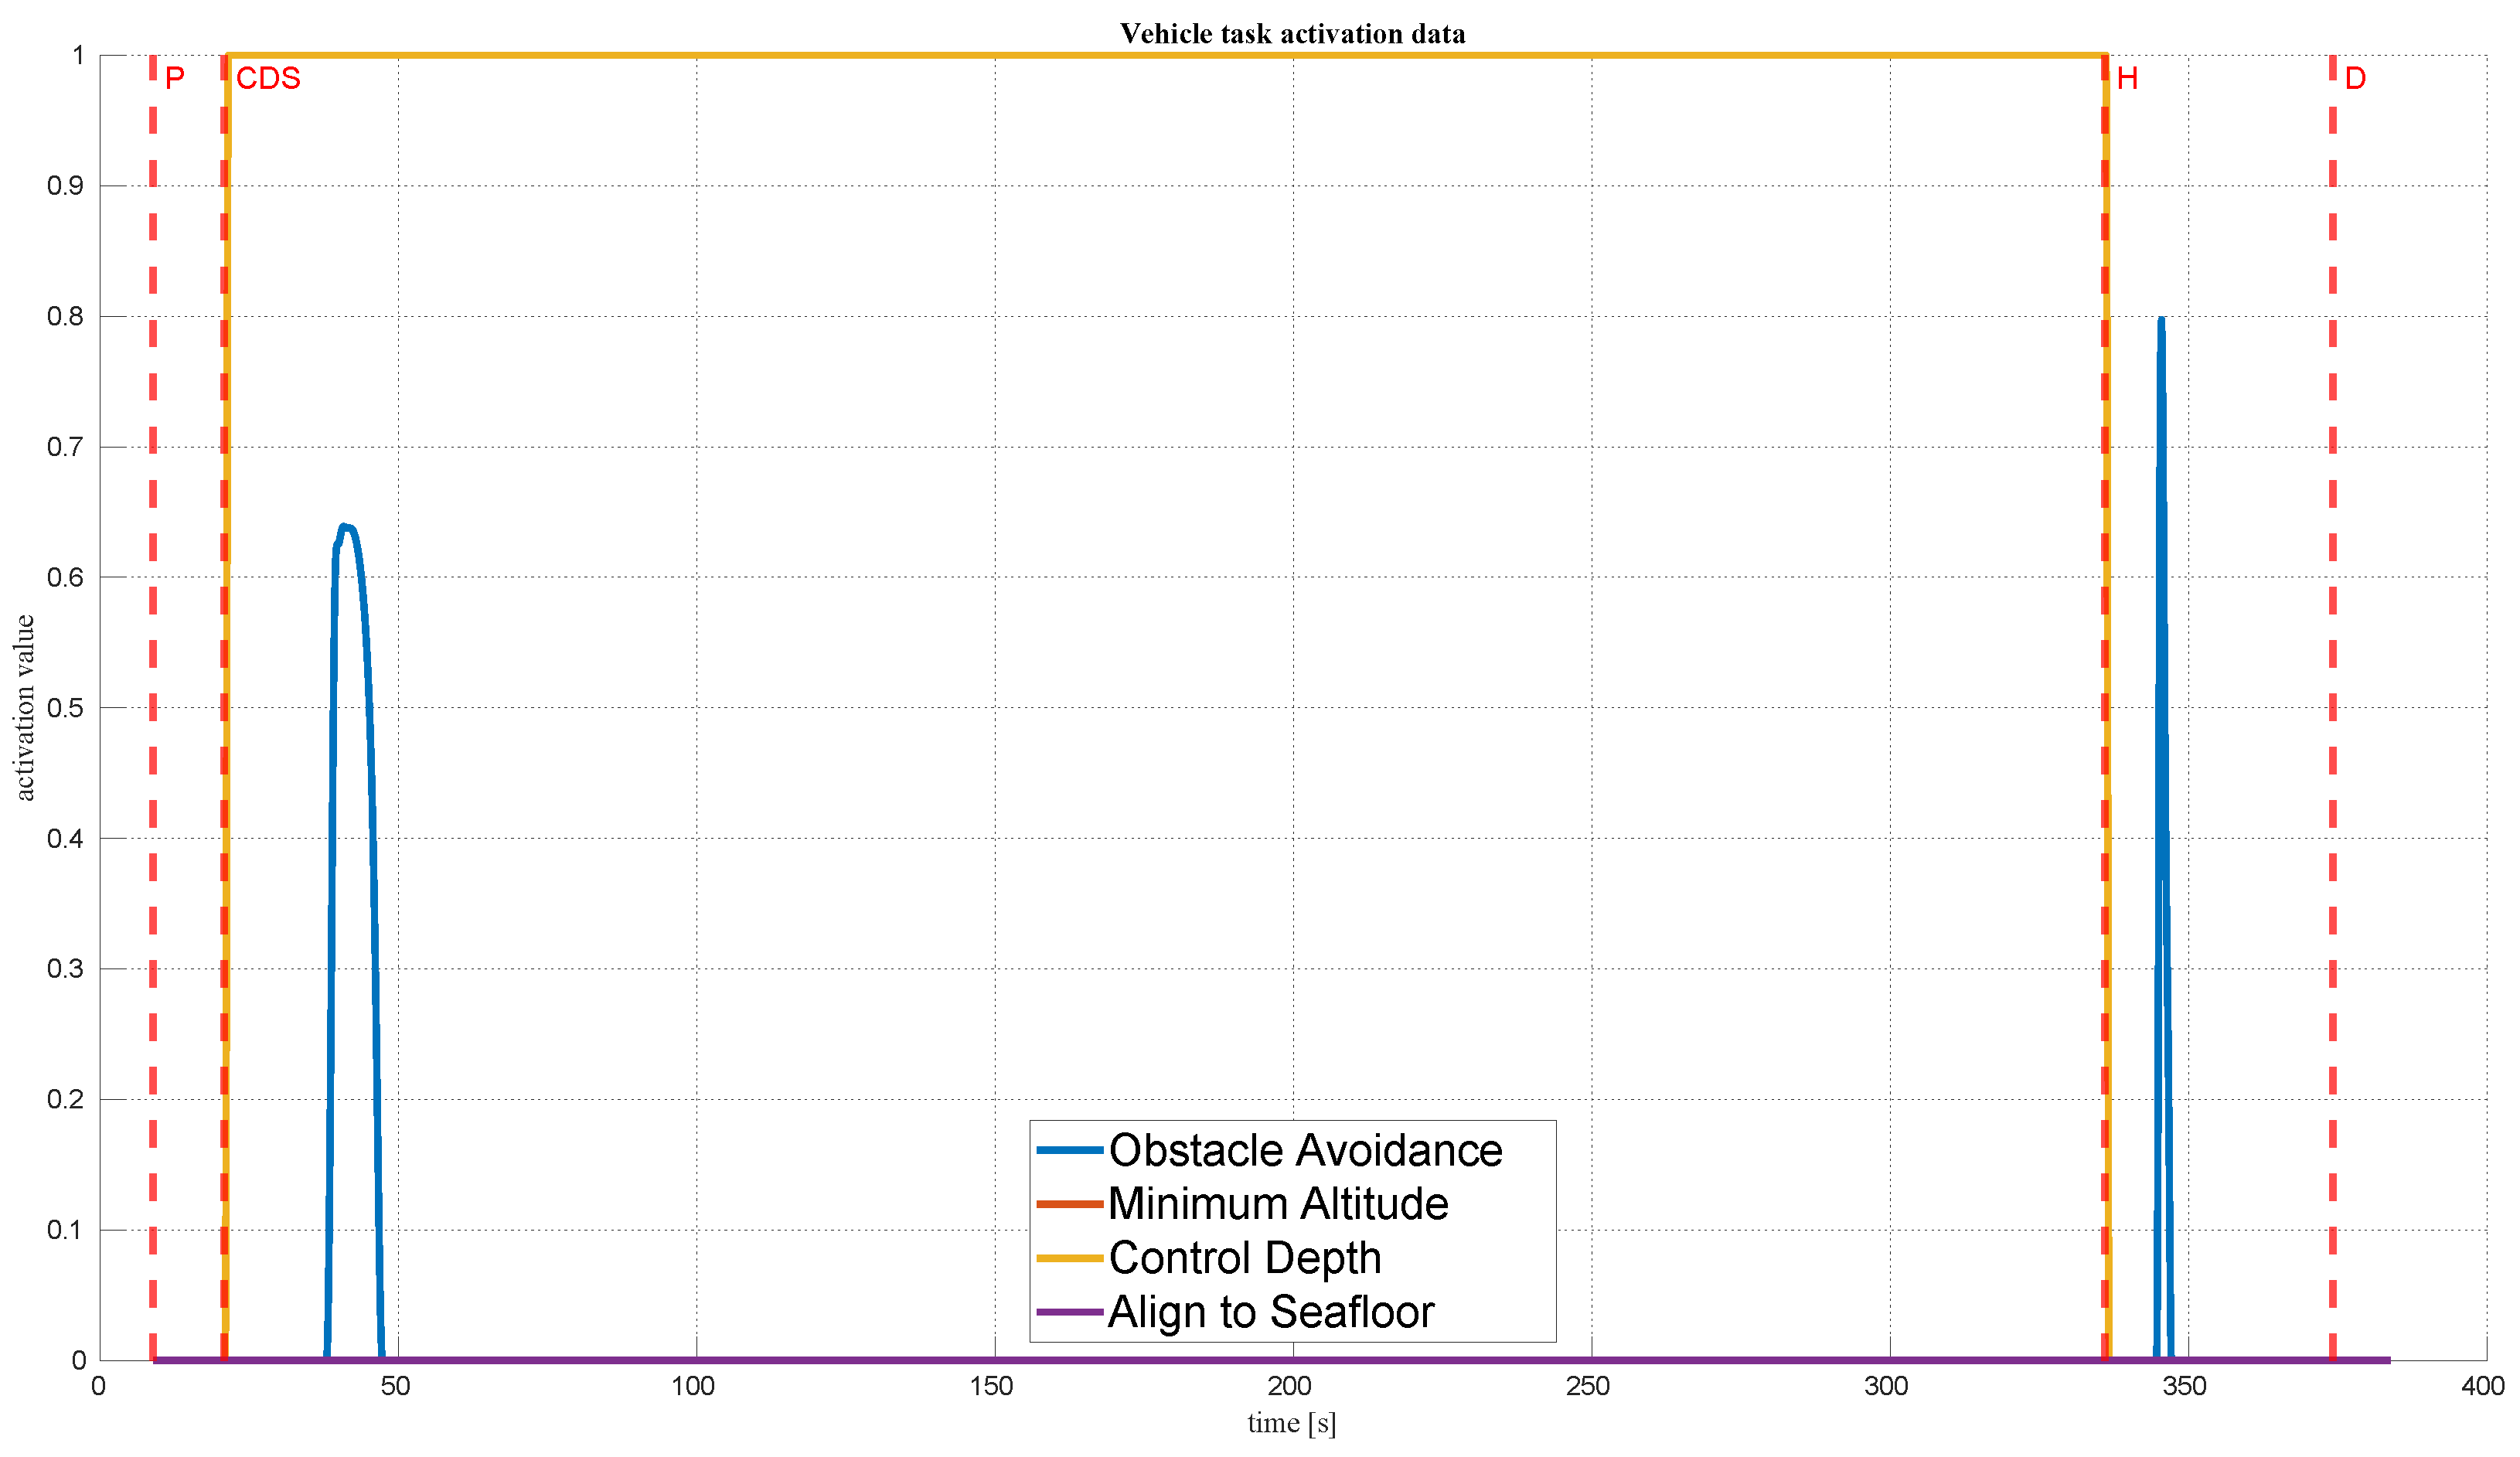The height and width of the screenshot is (1457, 2520).
Task: Click the activation value y-axis label
Action: point(24,707)
